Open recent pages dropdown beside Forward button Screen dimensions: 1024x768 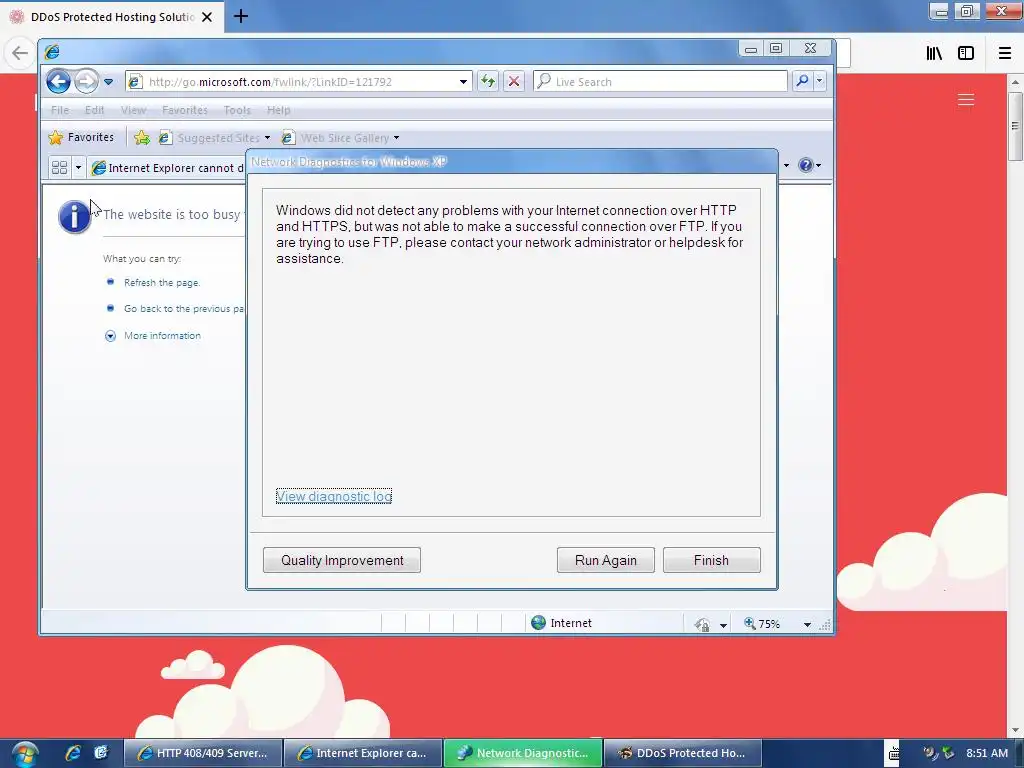(x=108, y=82)
